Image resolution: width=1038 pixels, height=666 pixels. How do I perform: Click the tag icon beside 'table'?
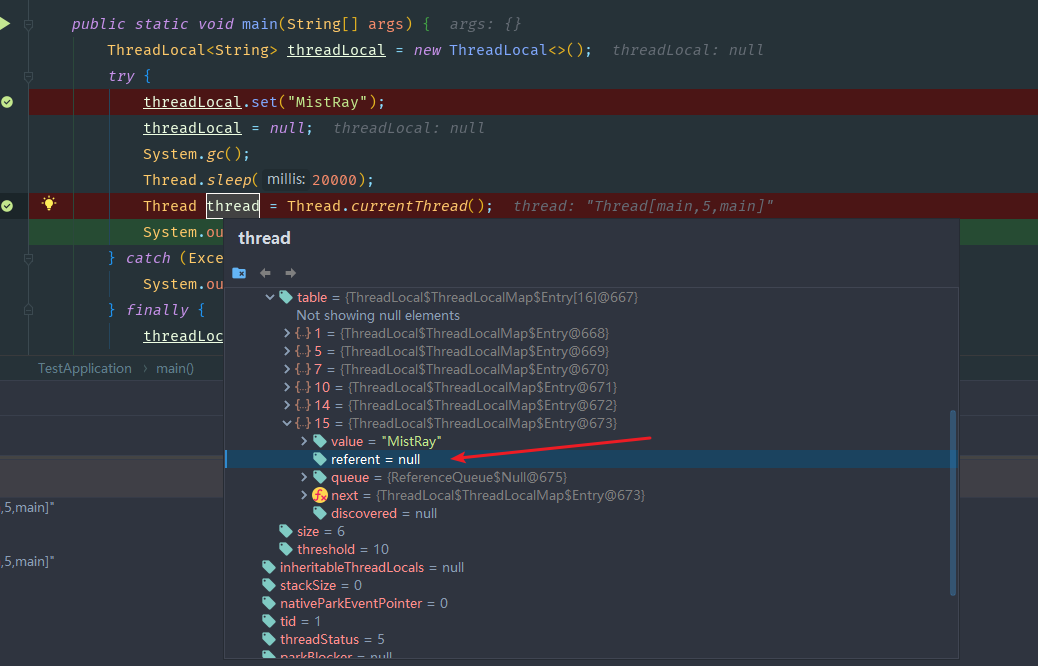(x=286, y=297)
